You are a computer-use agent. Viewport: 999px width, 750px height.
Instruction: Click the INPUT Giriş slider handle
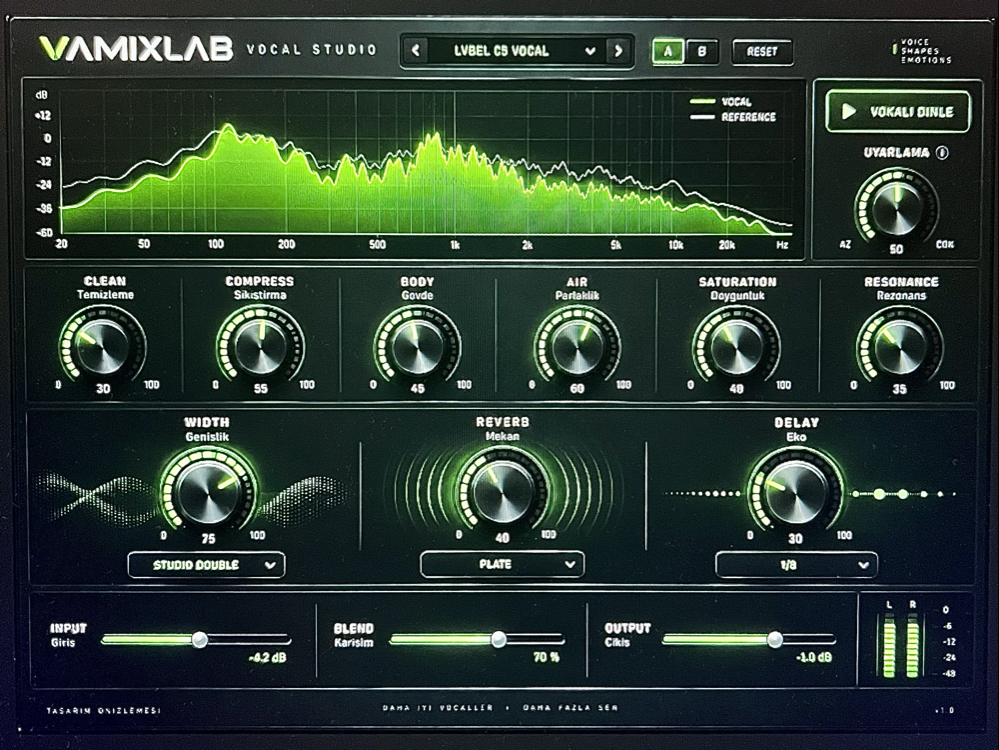coord(199,639)
